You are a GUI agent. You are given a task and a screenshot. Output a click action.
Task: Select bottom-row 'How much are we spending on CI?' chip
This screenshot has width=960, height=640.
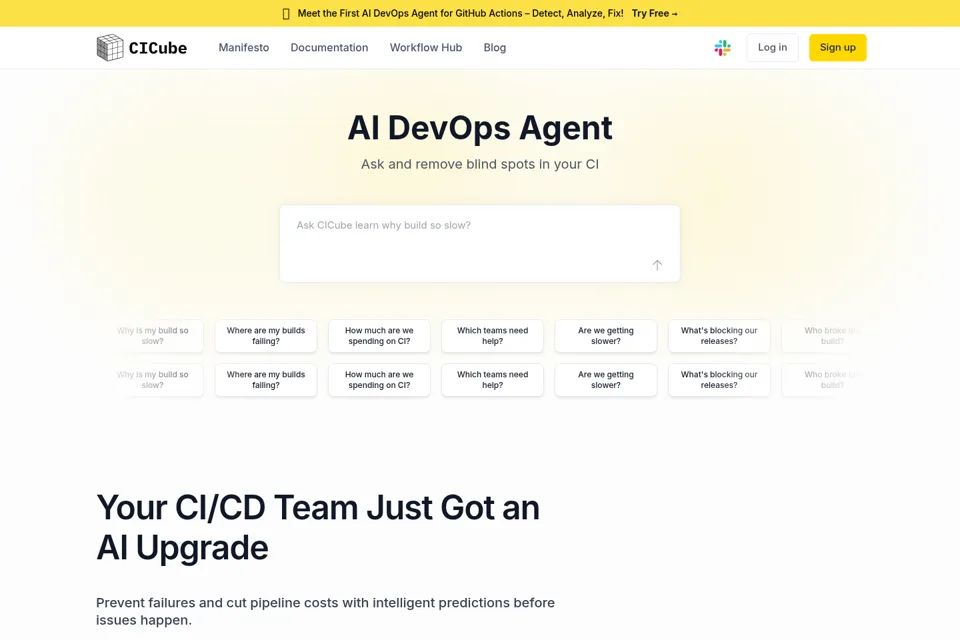coord(379,380)
